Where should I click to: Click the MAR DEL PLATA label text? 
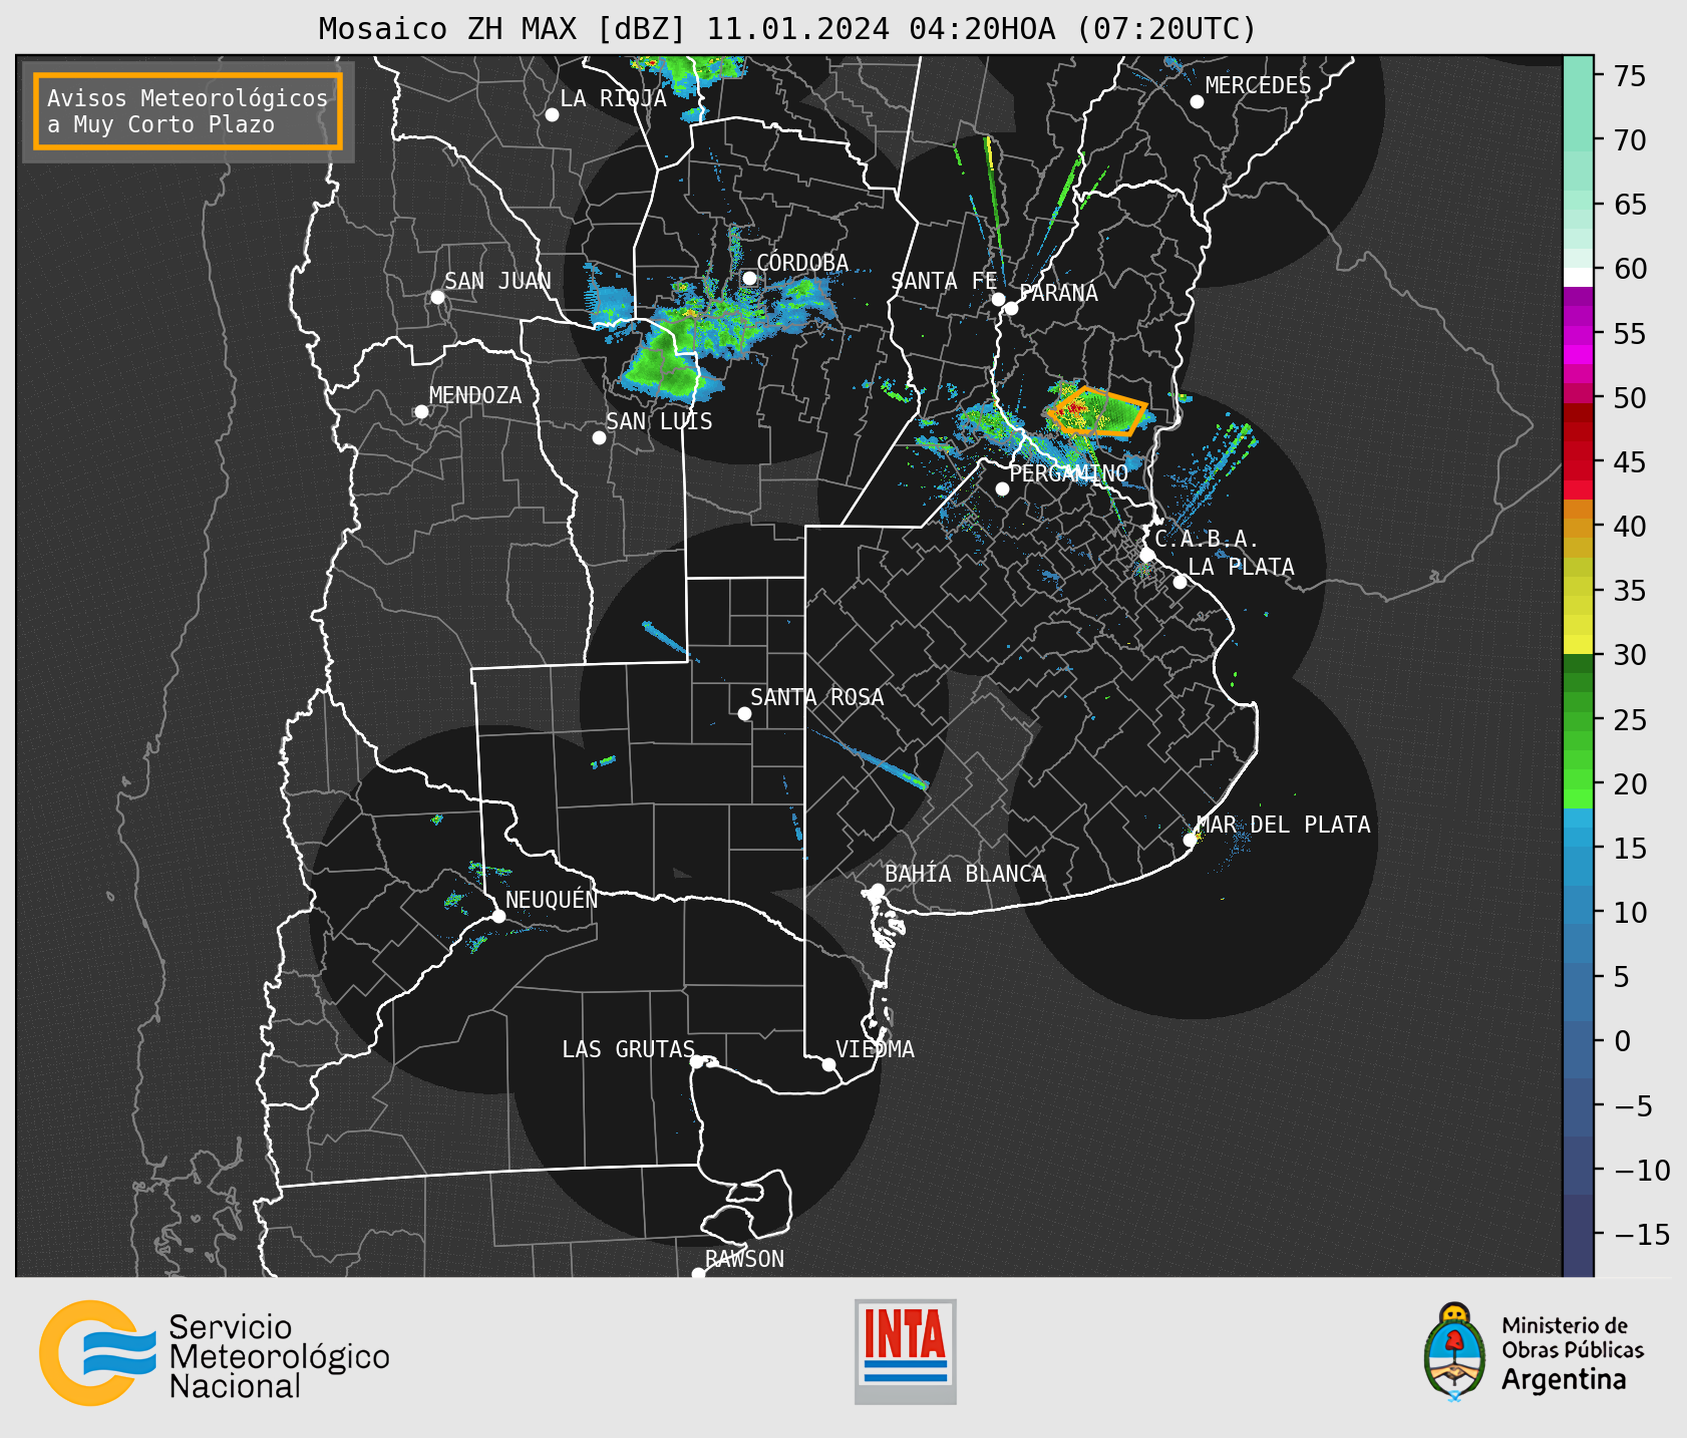pos(1283,824)
